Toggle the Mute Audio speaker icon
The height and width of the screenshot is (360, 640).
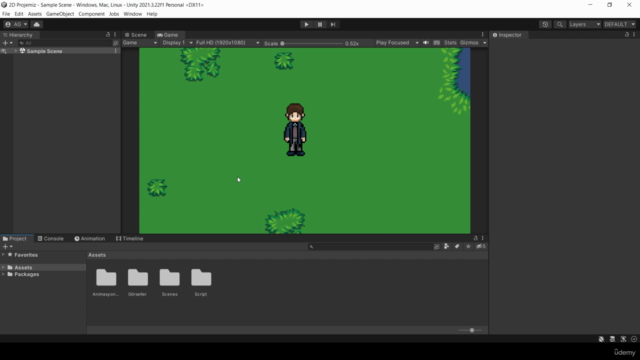pyautogui.click(x=426, y=43)
